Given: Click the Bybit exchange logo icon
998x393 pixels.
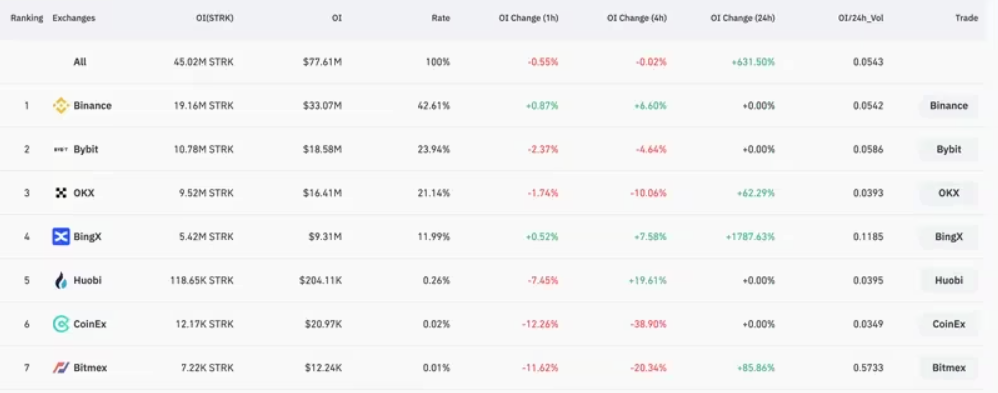Looking at the screenshot, I should (60, 150).
